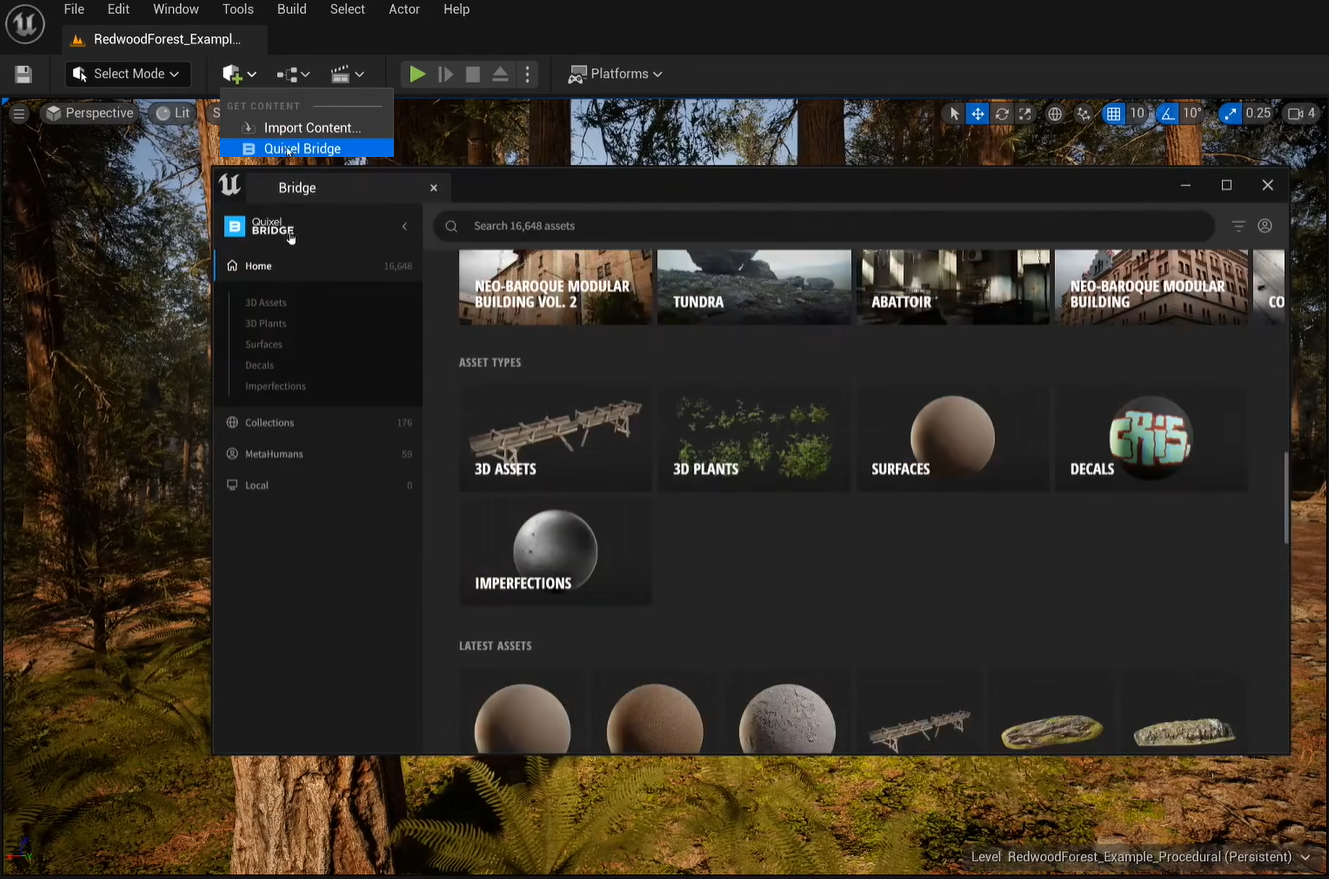
Task: Open MetaHumans in the Bridge sidebar
Action: [x=273, y=454]
